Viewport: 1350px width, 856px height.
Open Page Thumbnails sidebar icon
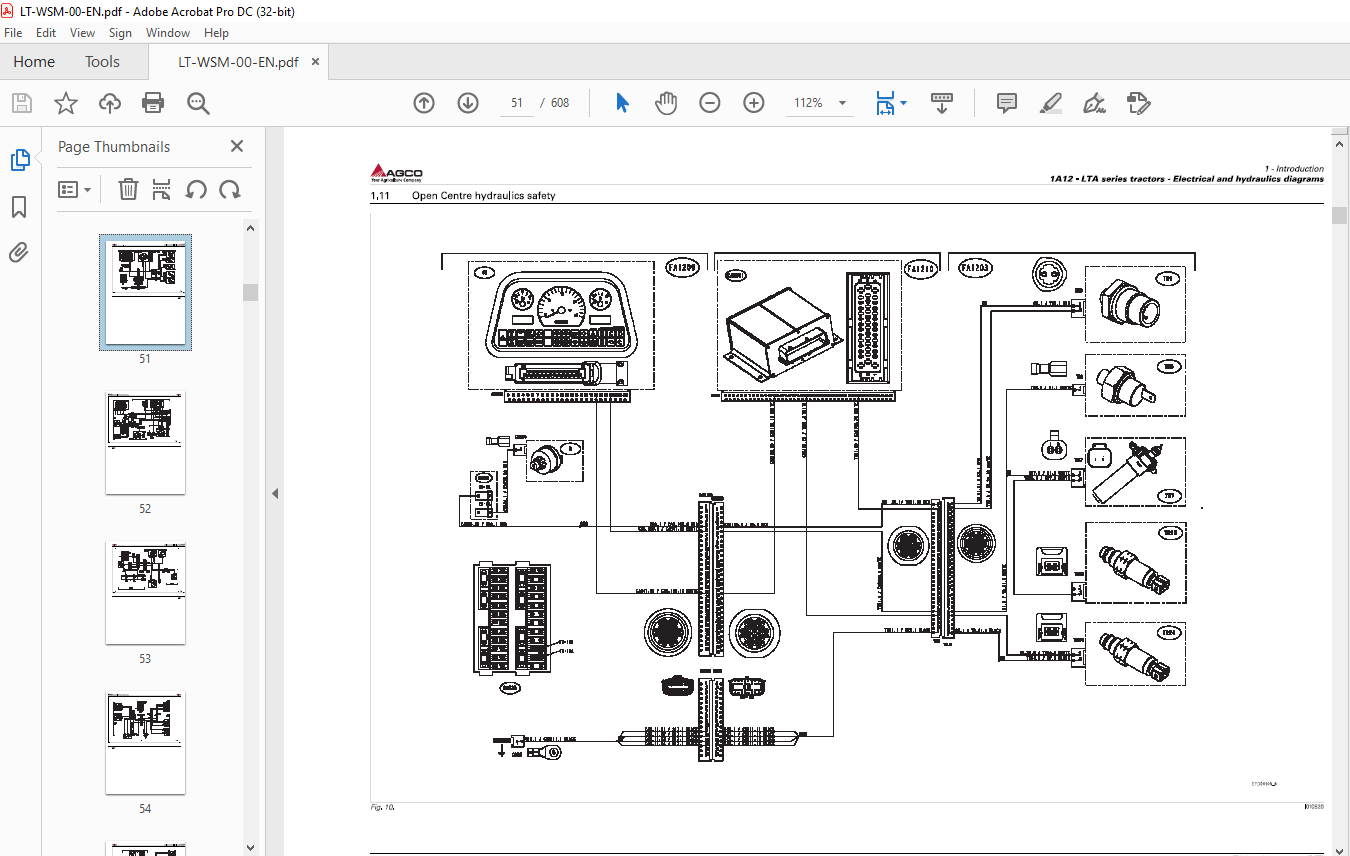click(19, 160)
